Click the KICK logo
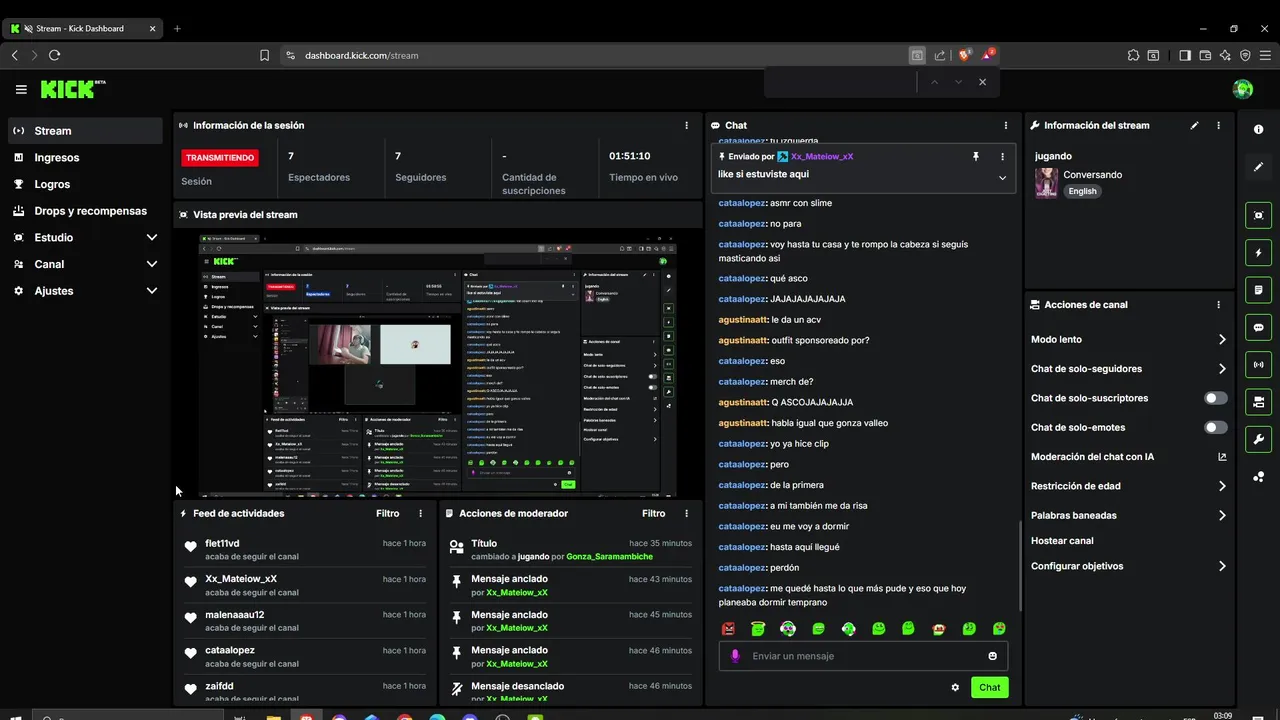Viewport: 1280px width, 720px height. pyautogui.click(x=73, y=89)
